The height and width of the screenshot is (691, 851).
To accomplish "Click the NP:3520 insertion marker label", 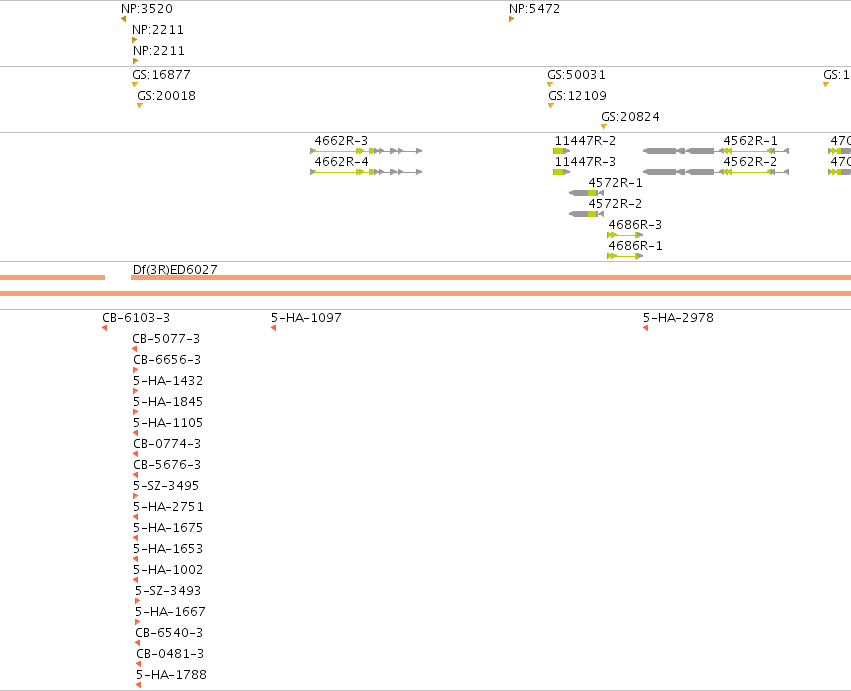I will [147, 9].
